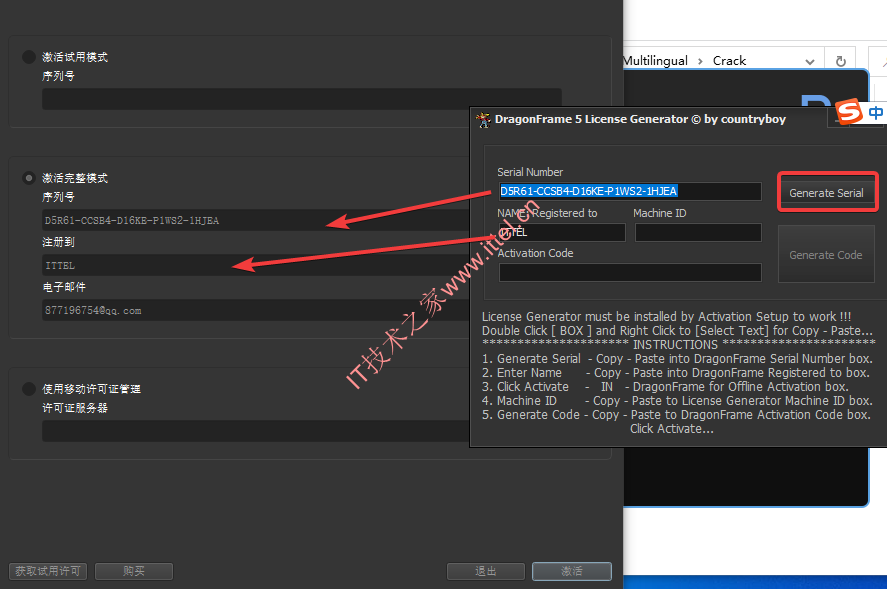The height and width of the screenshot is (589, 887).
Task: Toggle the 中 Chinese input mode indicator
Action: (x=875, y=113)
